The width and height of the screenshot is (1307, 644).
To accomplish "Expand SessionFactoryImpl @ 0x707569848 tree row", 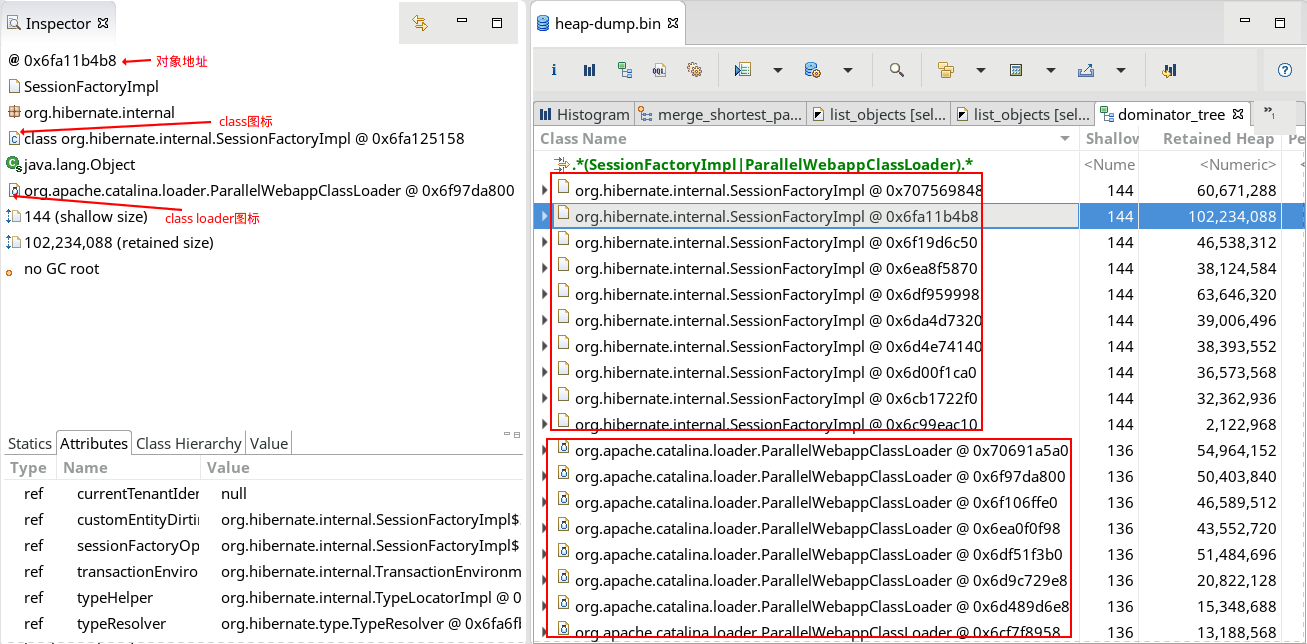I will coord(544,190).
